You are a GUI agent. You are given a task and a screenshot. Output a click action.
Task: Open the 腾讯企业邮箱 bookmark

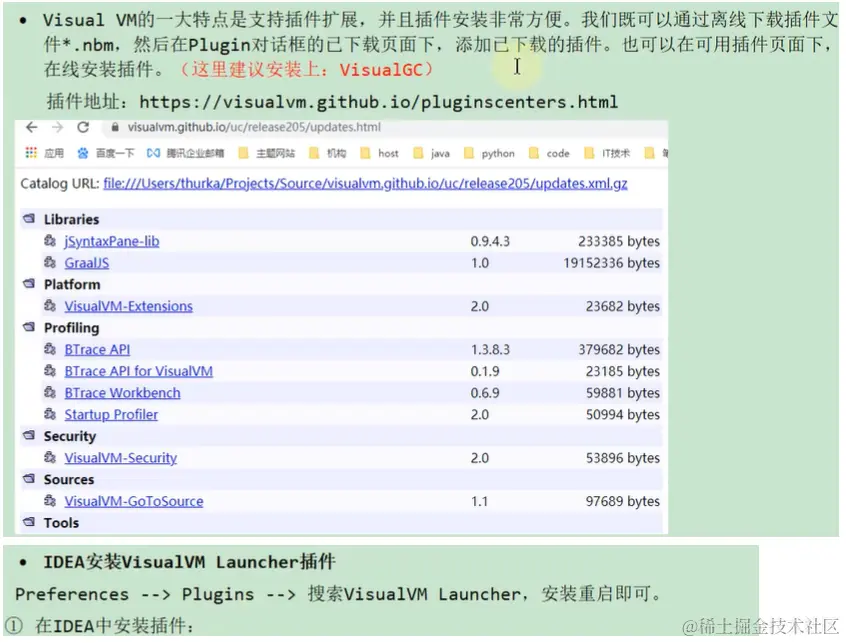(x=185, y=153)
